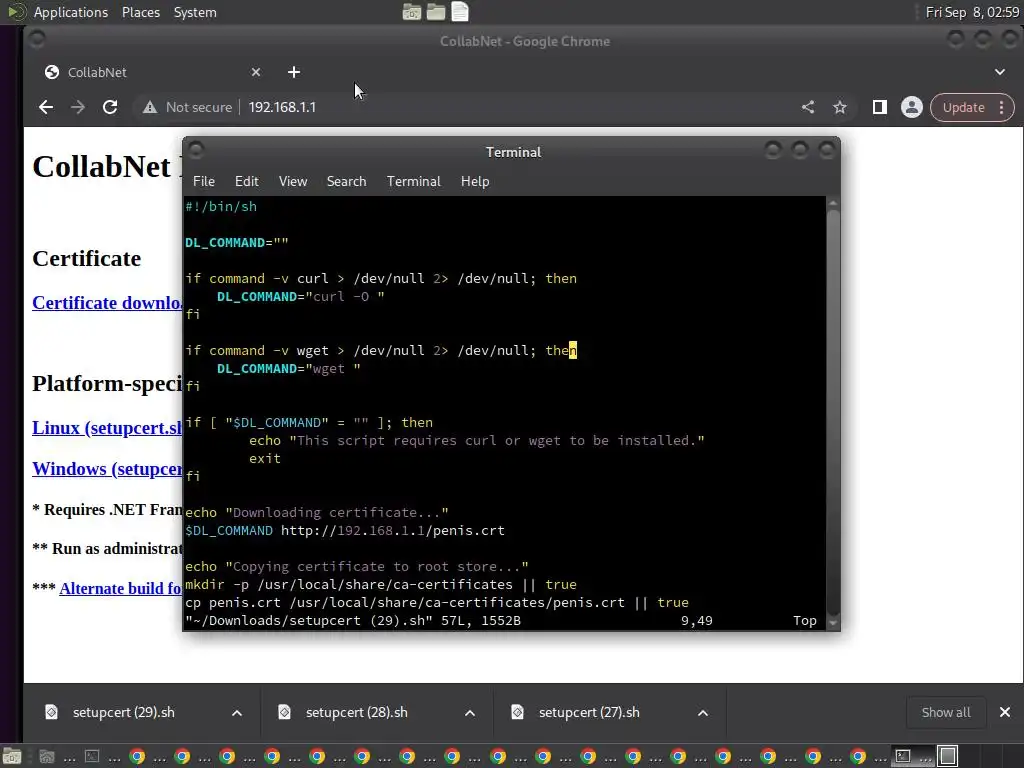Open the Applications menu
This screenshot has height=768, width=1024.
tap(71, 12)
